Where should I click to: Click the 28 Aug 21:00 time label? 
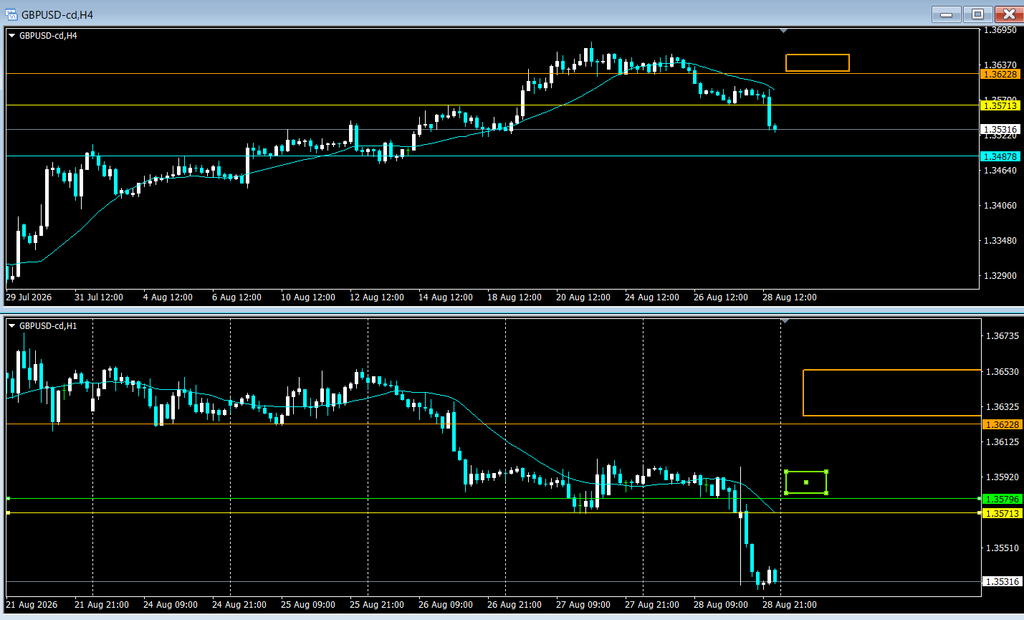(x=789, y=605)
